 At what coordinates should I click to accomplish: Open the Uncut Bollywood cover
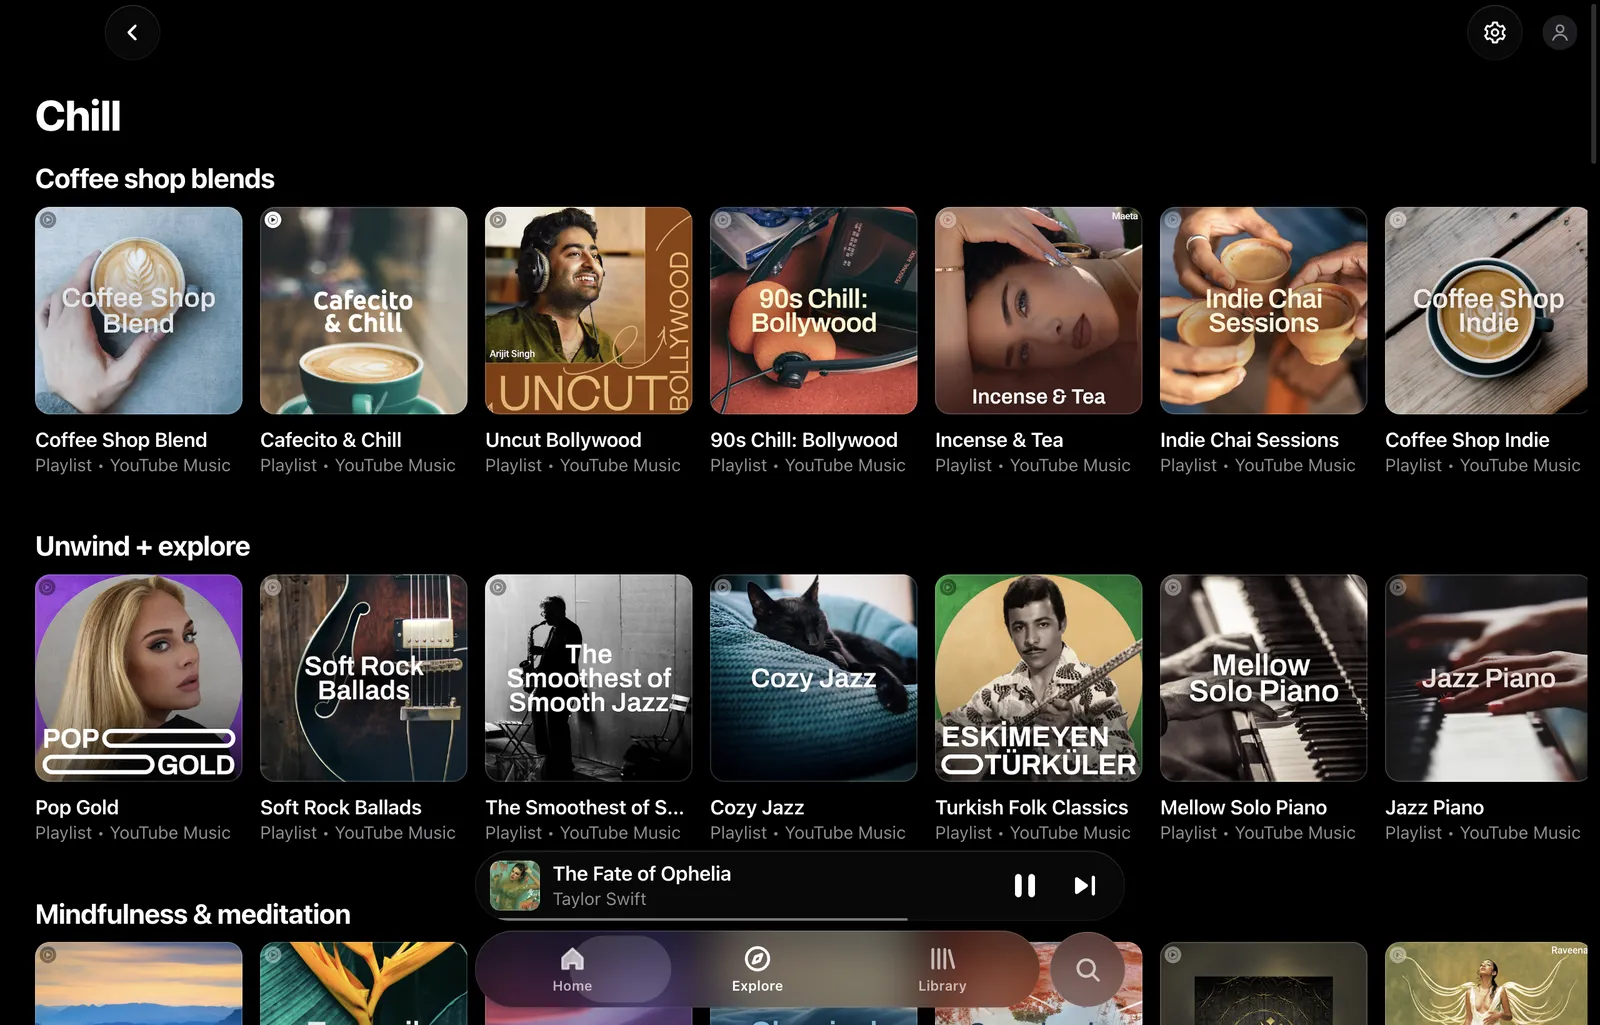pyautogui.click(x=589, y=311)
